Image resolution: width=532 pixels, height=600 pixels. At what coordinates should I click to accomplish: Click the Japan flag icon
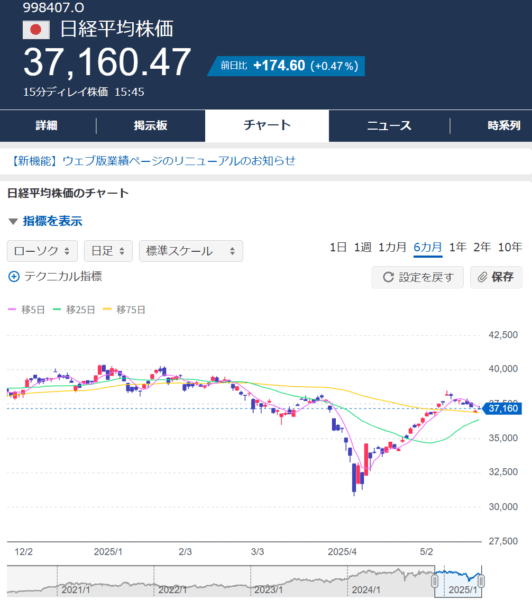(36, 30)
